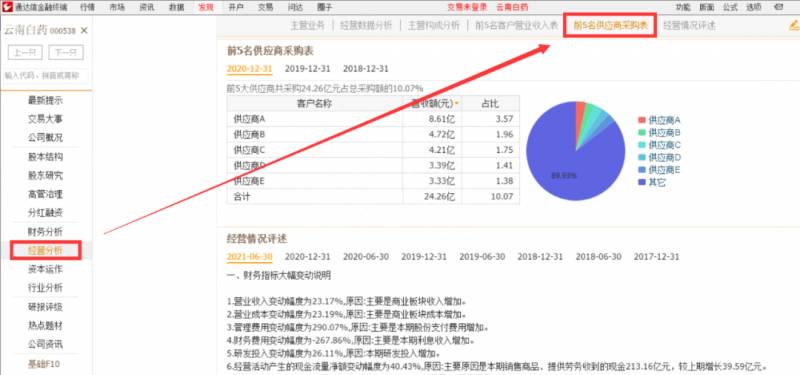Select supplier table date 2019-12-31
Screen dimensions: 800x375
tap(308, 68)
